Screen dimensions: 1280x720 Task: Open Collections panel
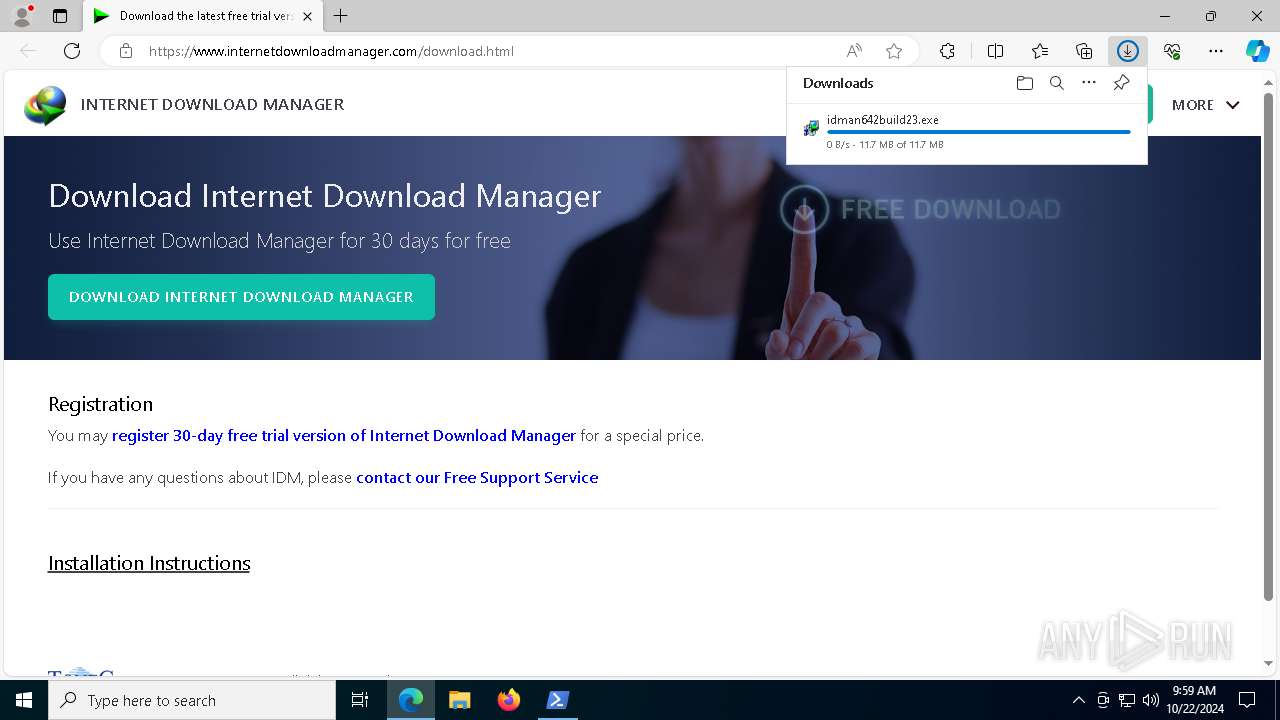click(x=1084, y=51)
